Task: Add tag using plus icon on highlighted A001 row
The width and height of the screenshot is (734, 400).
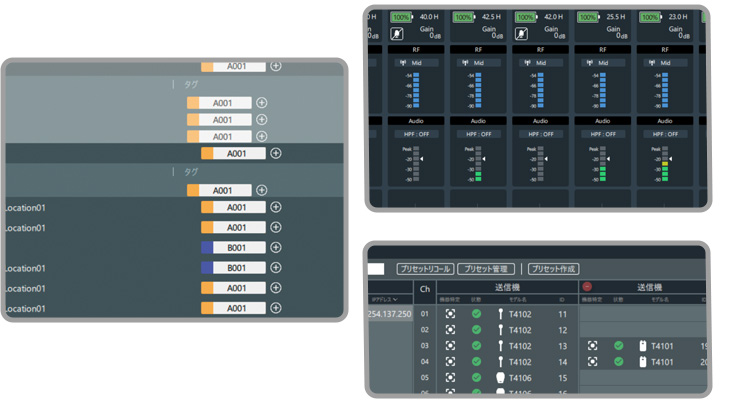Action: [x=276, y=153]
